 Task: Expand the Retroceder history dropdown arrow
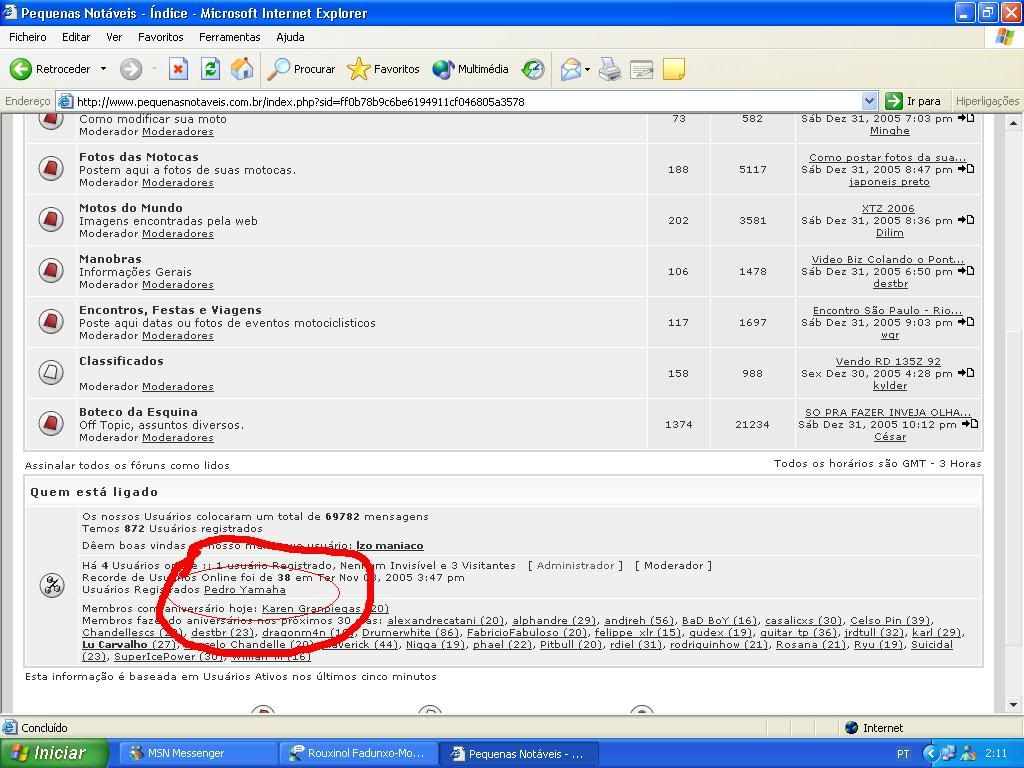(x=103, y=69)
